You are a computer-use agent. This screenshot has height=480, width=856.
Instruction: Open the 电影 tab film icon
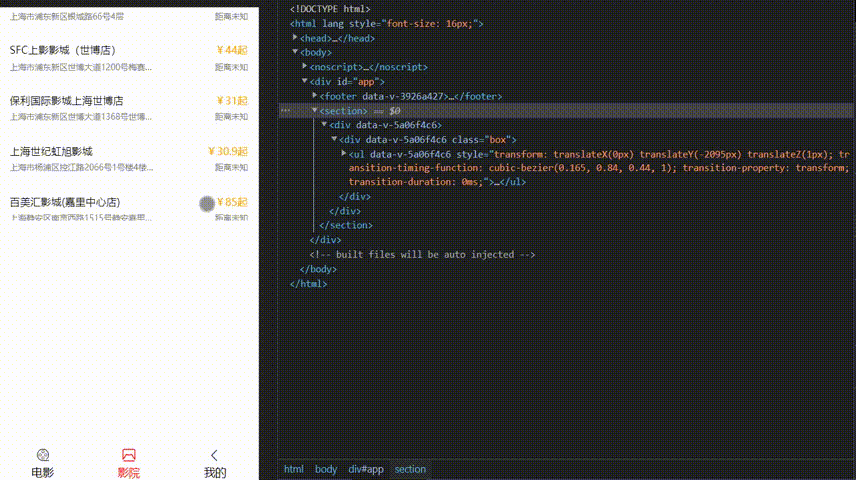[x=42, y=455]
